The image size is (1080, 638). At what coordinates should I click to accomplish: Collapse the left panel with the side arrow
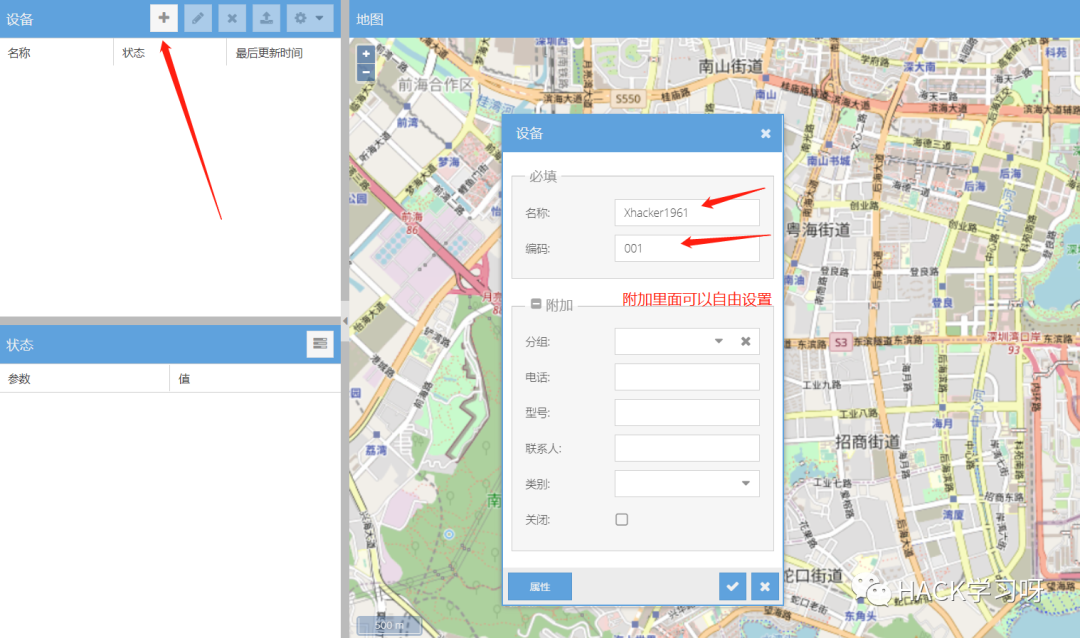point(344,322)
